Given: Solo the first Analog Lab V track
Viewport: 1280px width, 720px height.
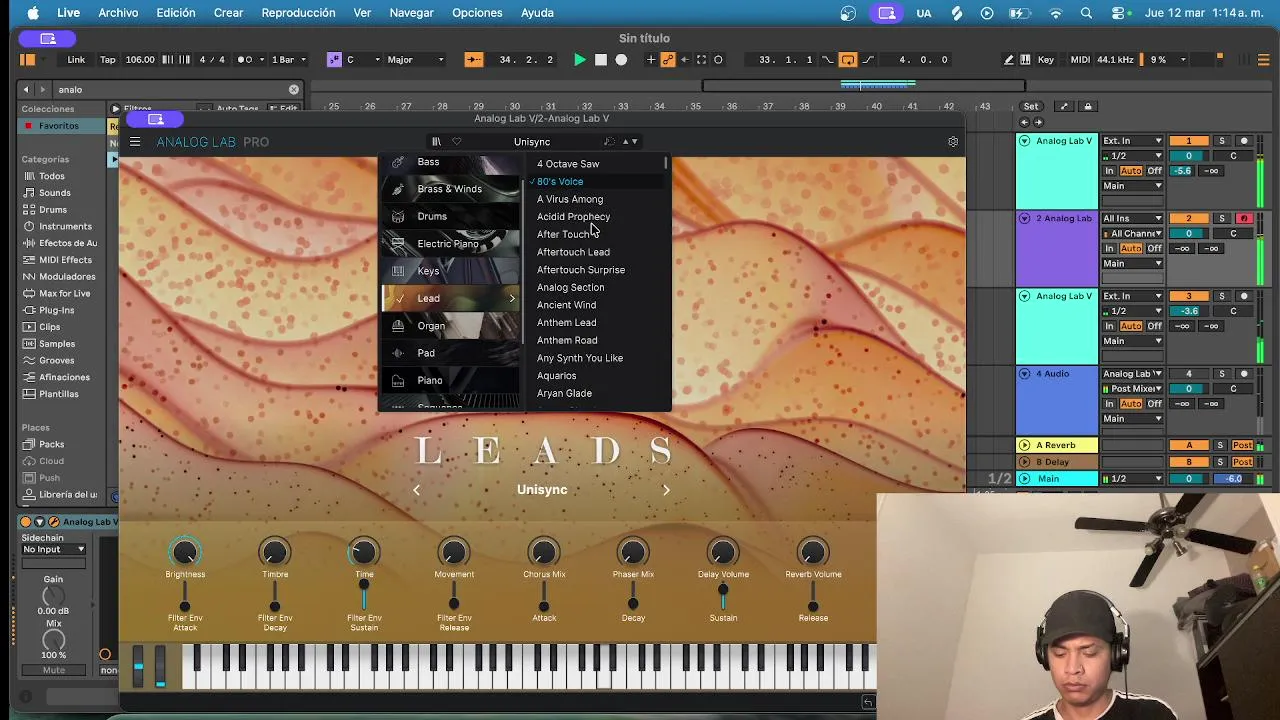Looking at the screenshot, I should pyautogui.click(x=1221, y=141).
